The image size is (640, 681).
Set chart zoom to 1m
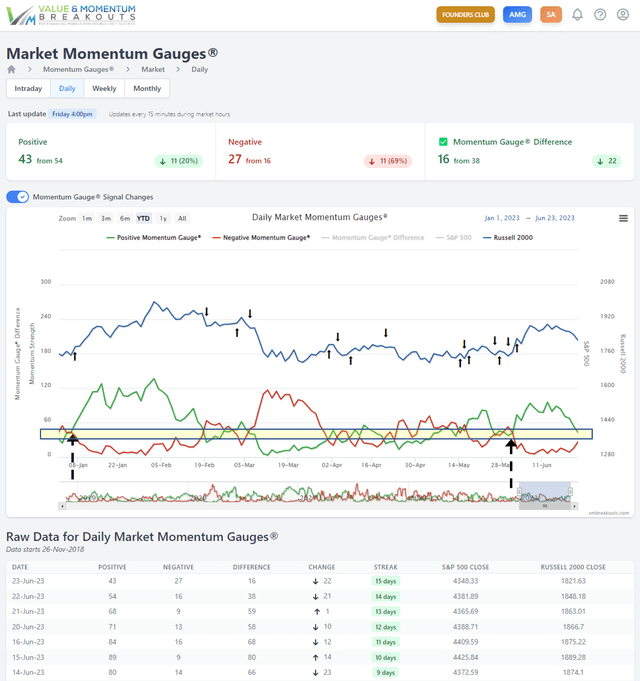(x=87, y=218)
